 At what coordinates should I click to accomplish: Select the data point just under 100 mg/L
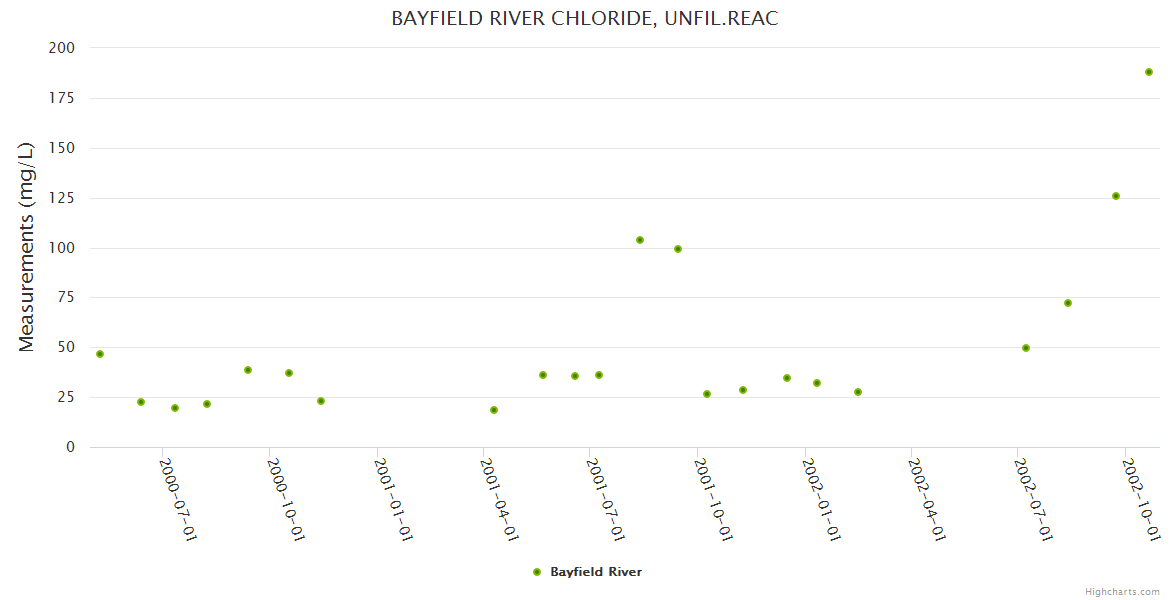pyautogui.click(x=678, y=249)
